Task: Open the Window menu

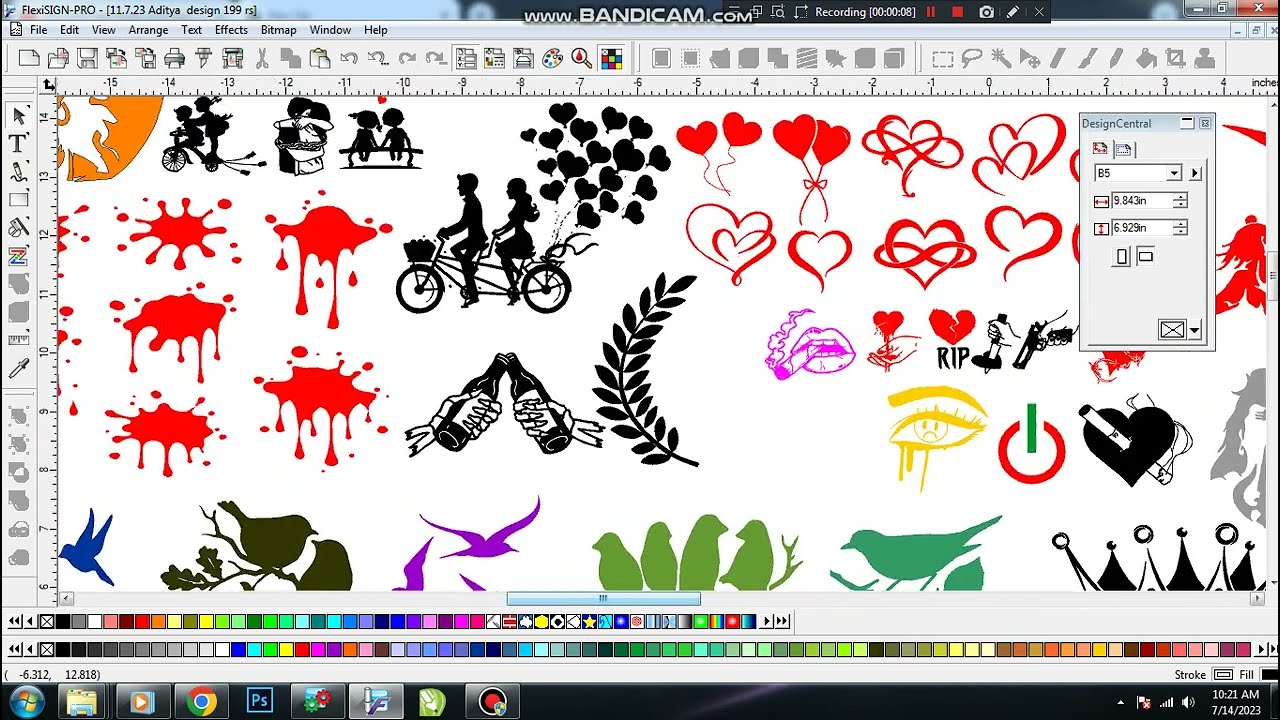Action: click(x=330, y=30)
